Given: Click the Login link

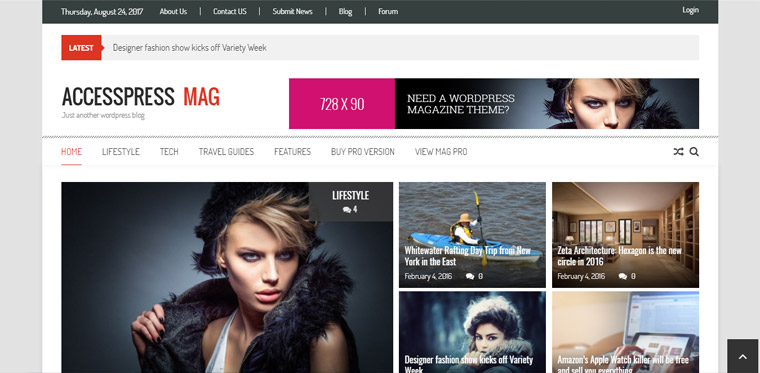Looking at the screenshot, I should click(x=690, y=10).
